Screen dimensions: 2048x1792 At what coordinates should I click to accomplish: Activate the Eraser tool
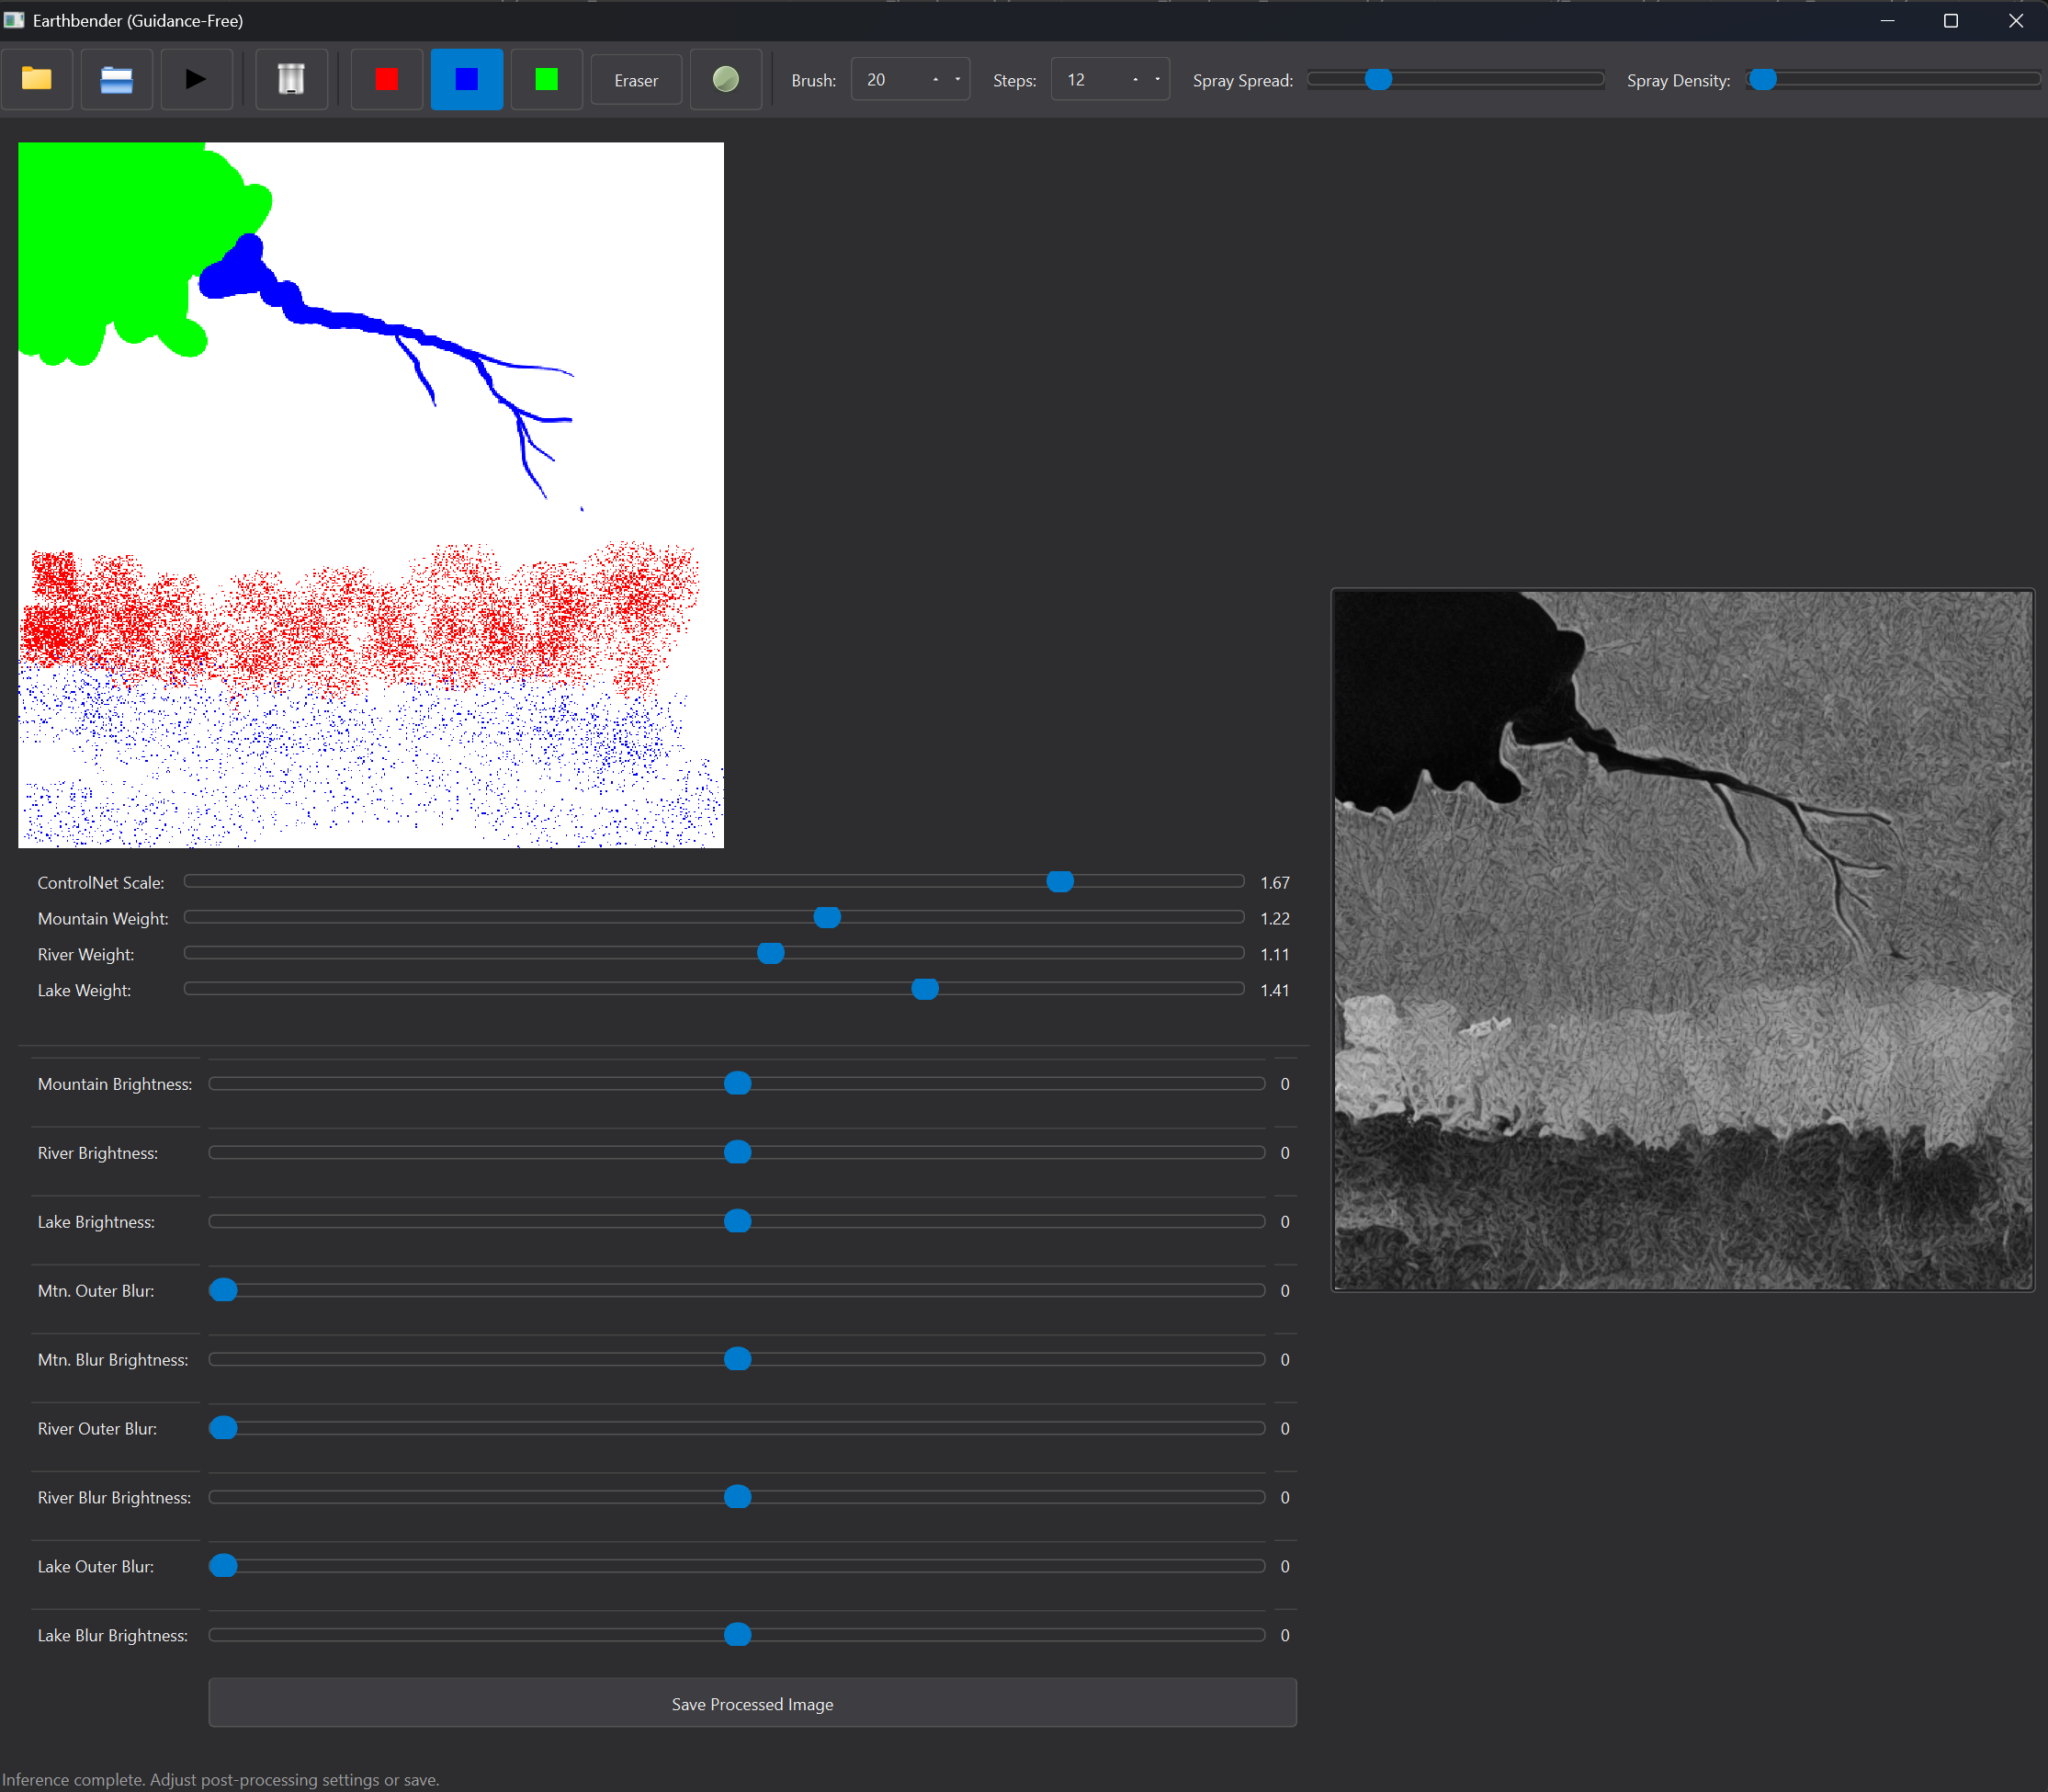tap(636, 80)
